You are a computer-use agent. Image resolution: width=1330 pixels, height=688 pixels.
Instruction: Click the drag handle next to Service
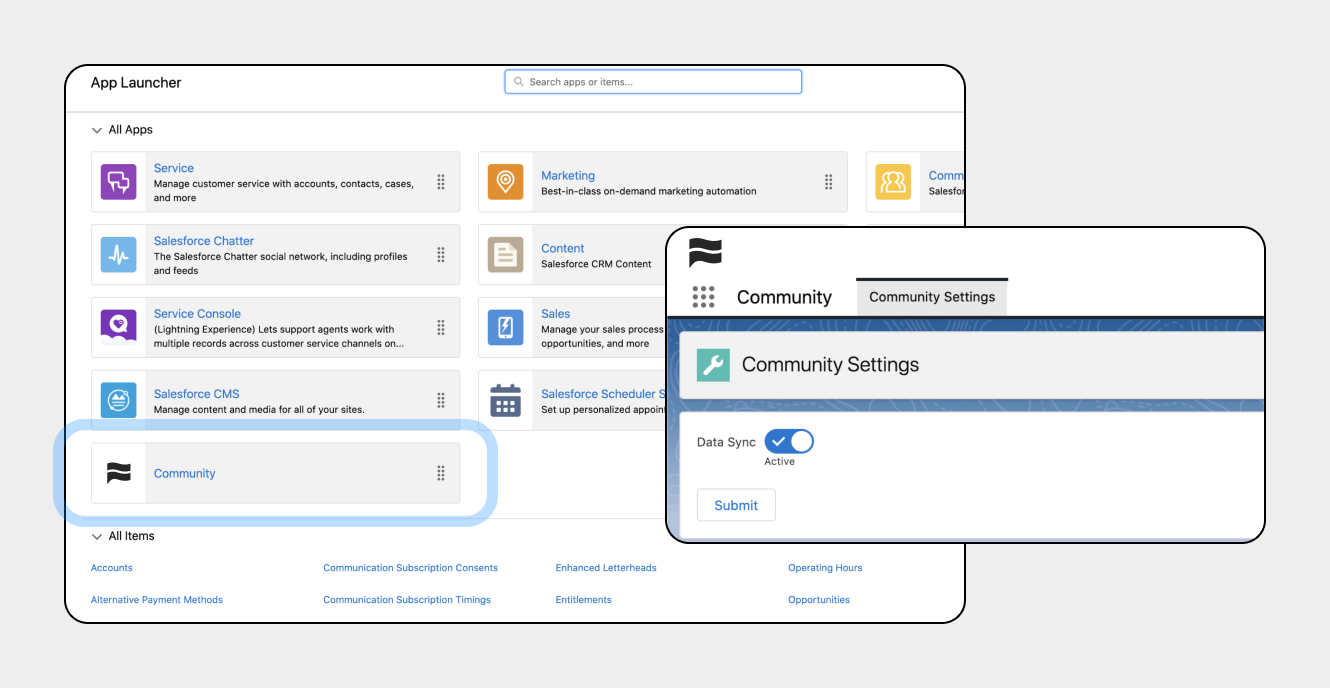(440, 181)
